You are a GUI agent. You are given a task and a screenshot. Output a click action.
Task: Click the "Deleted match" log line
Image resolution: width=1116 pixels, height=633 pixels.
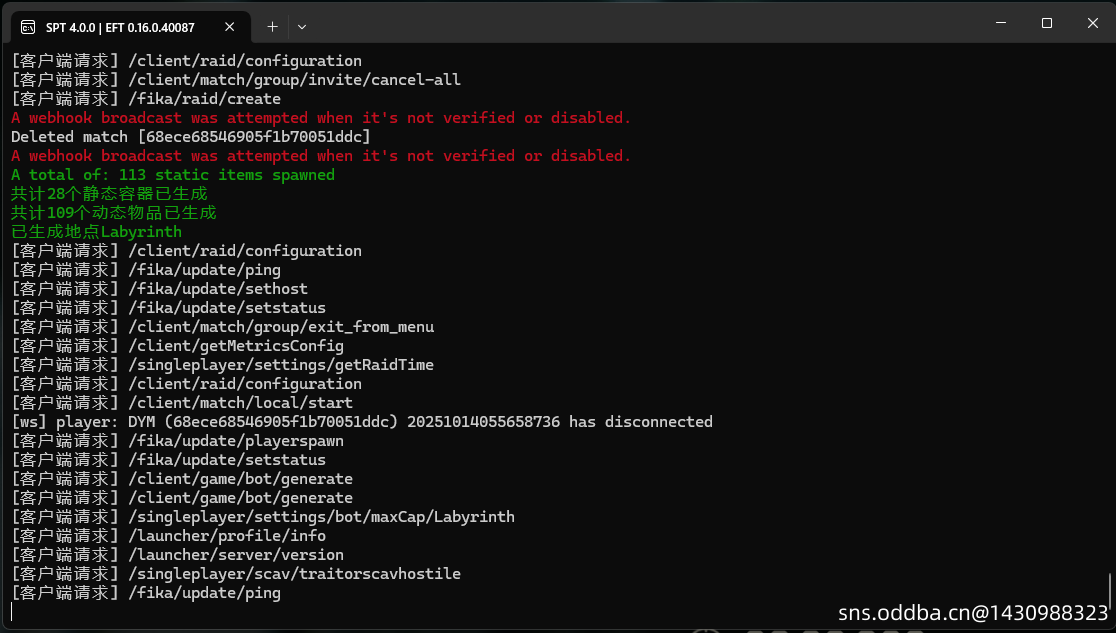tap(190, 137)
